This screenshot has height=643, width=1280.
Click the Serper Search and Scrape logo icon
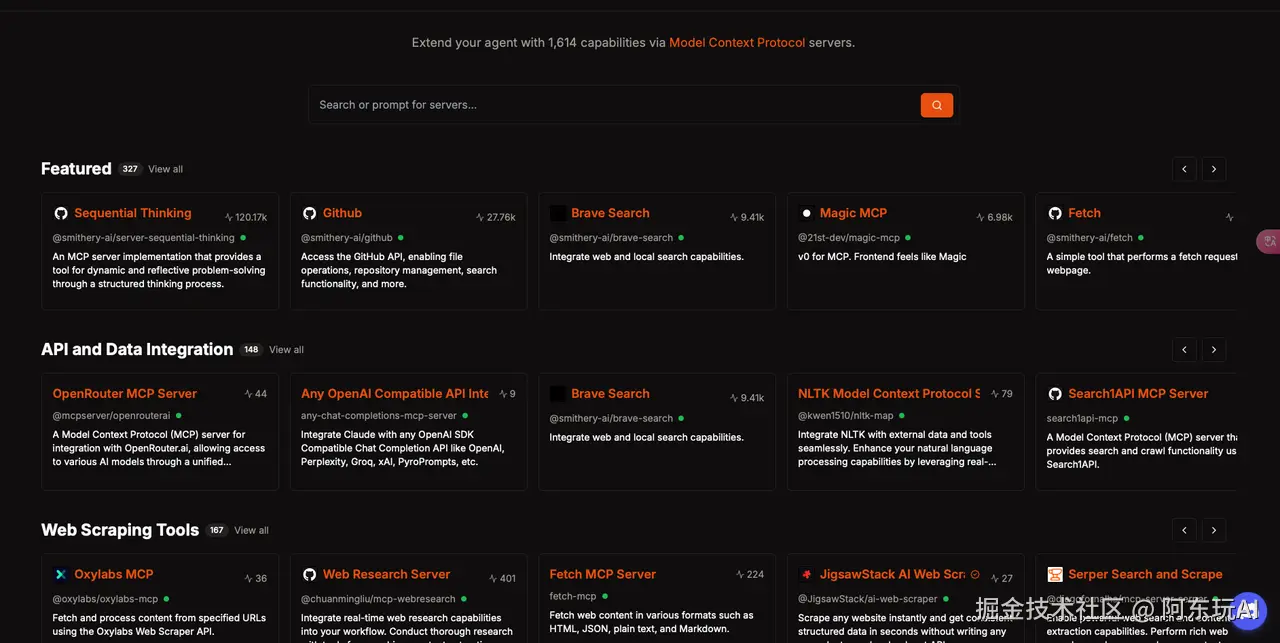tap(1055, 574)
